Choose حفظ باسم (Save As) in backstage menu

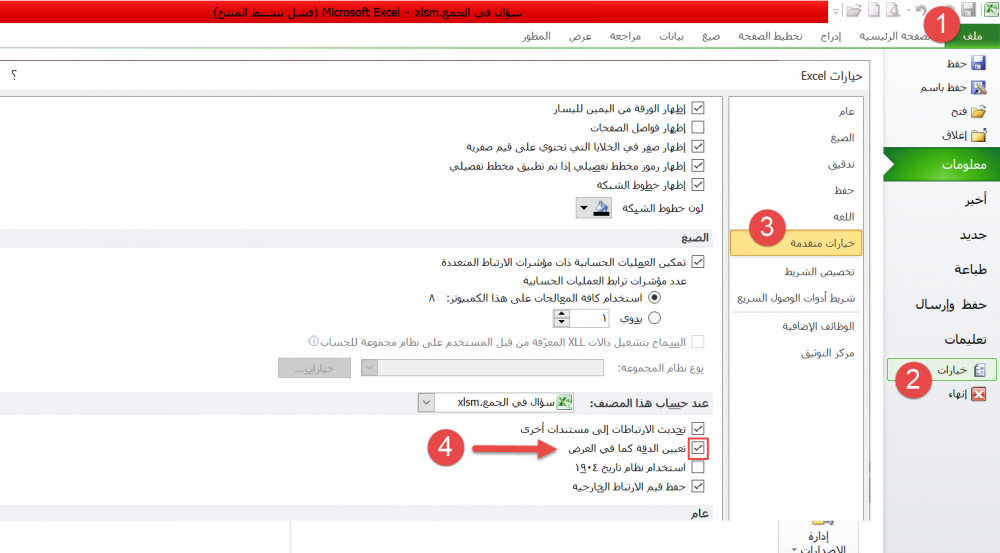(952, 87)
